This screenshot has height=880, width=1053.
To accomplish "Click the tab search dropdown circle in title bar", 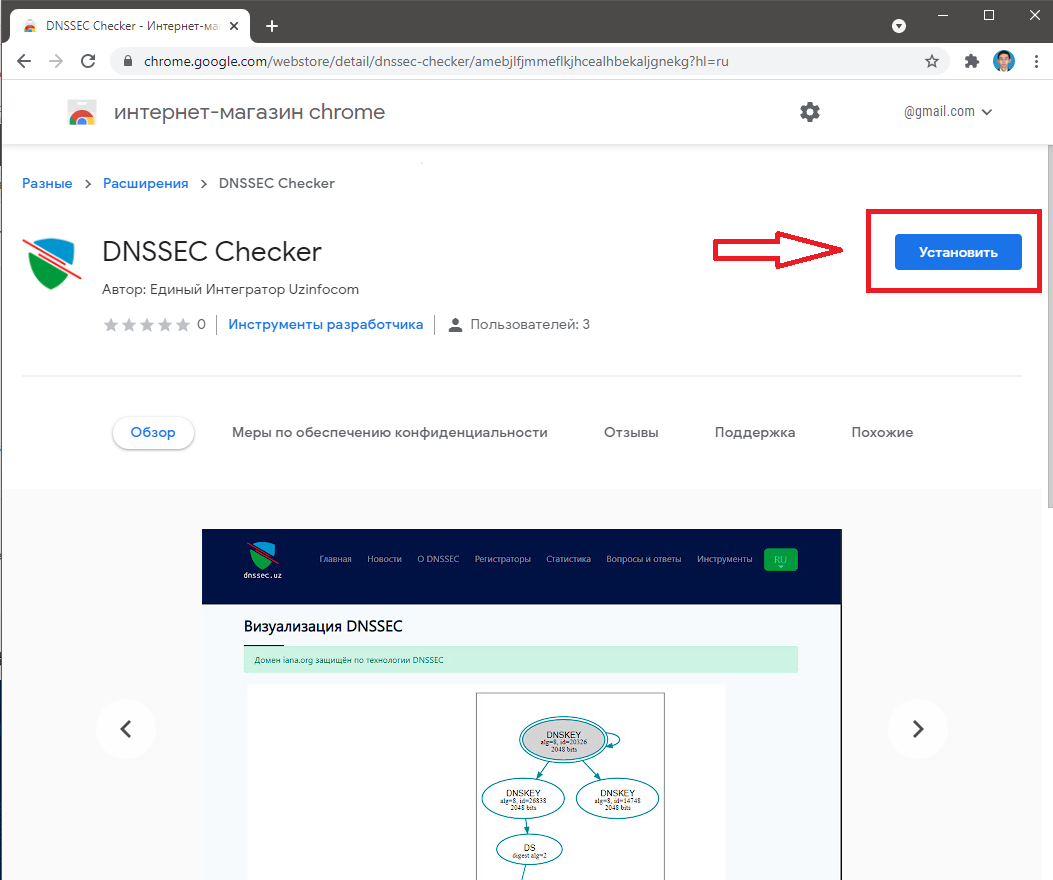I will tap(899, 26).
